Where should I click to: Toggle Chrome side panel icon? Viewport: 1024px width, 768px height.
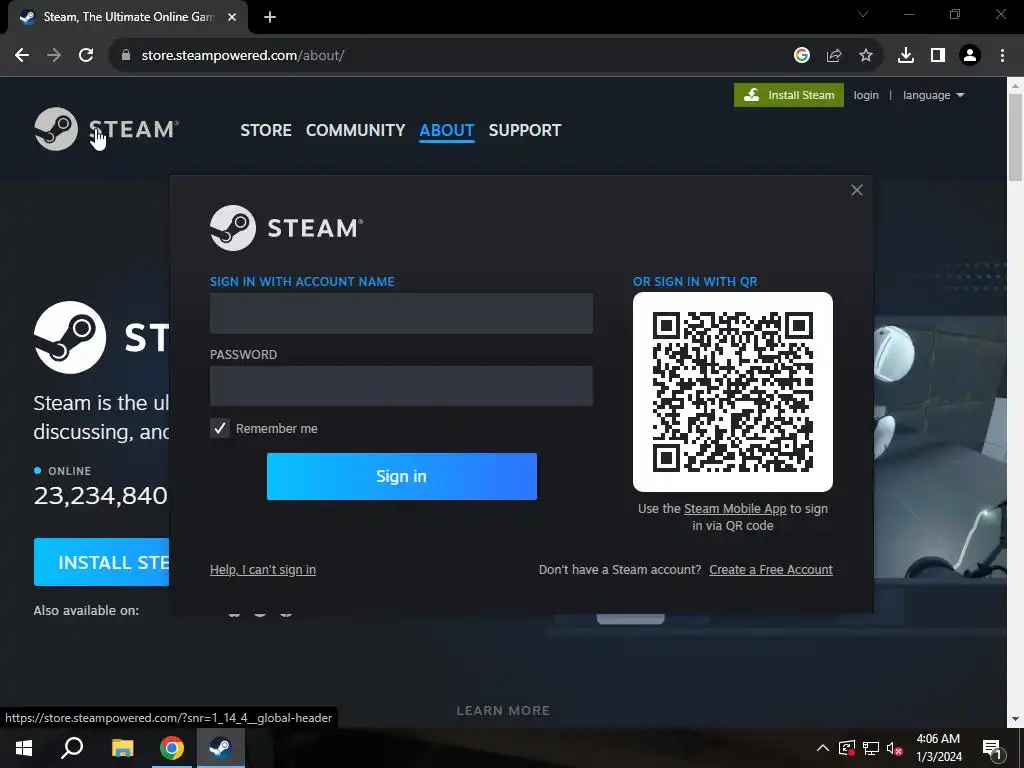(x=938, y=56)
